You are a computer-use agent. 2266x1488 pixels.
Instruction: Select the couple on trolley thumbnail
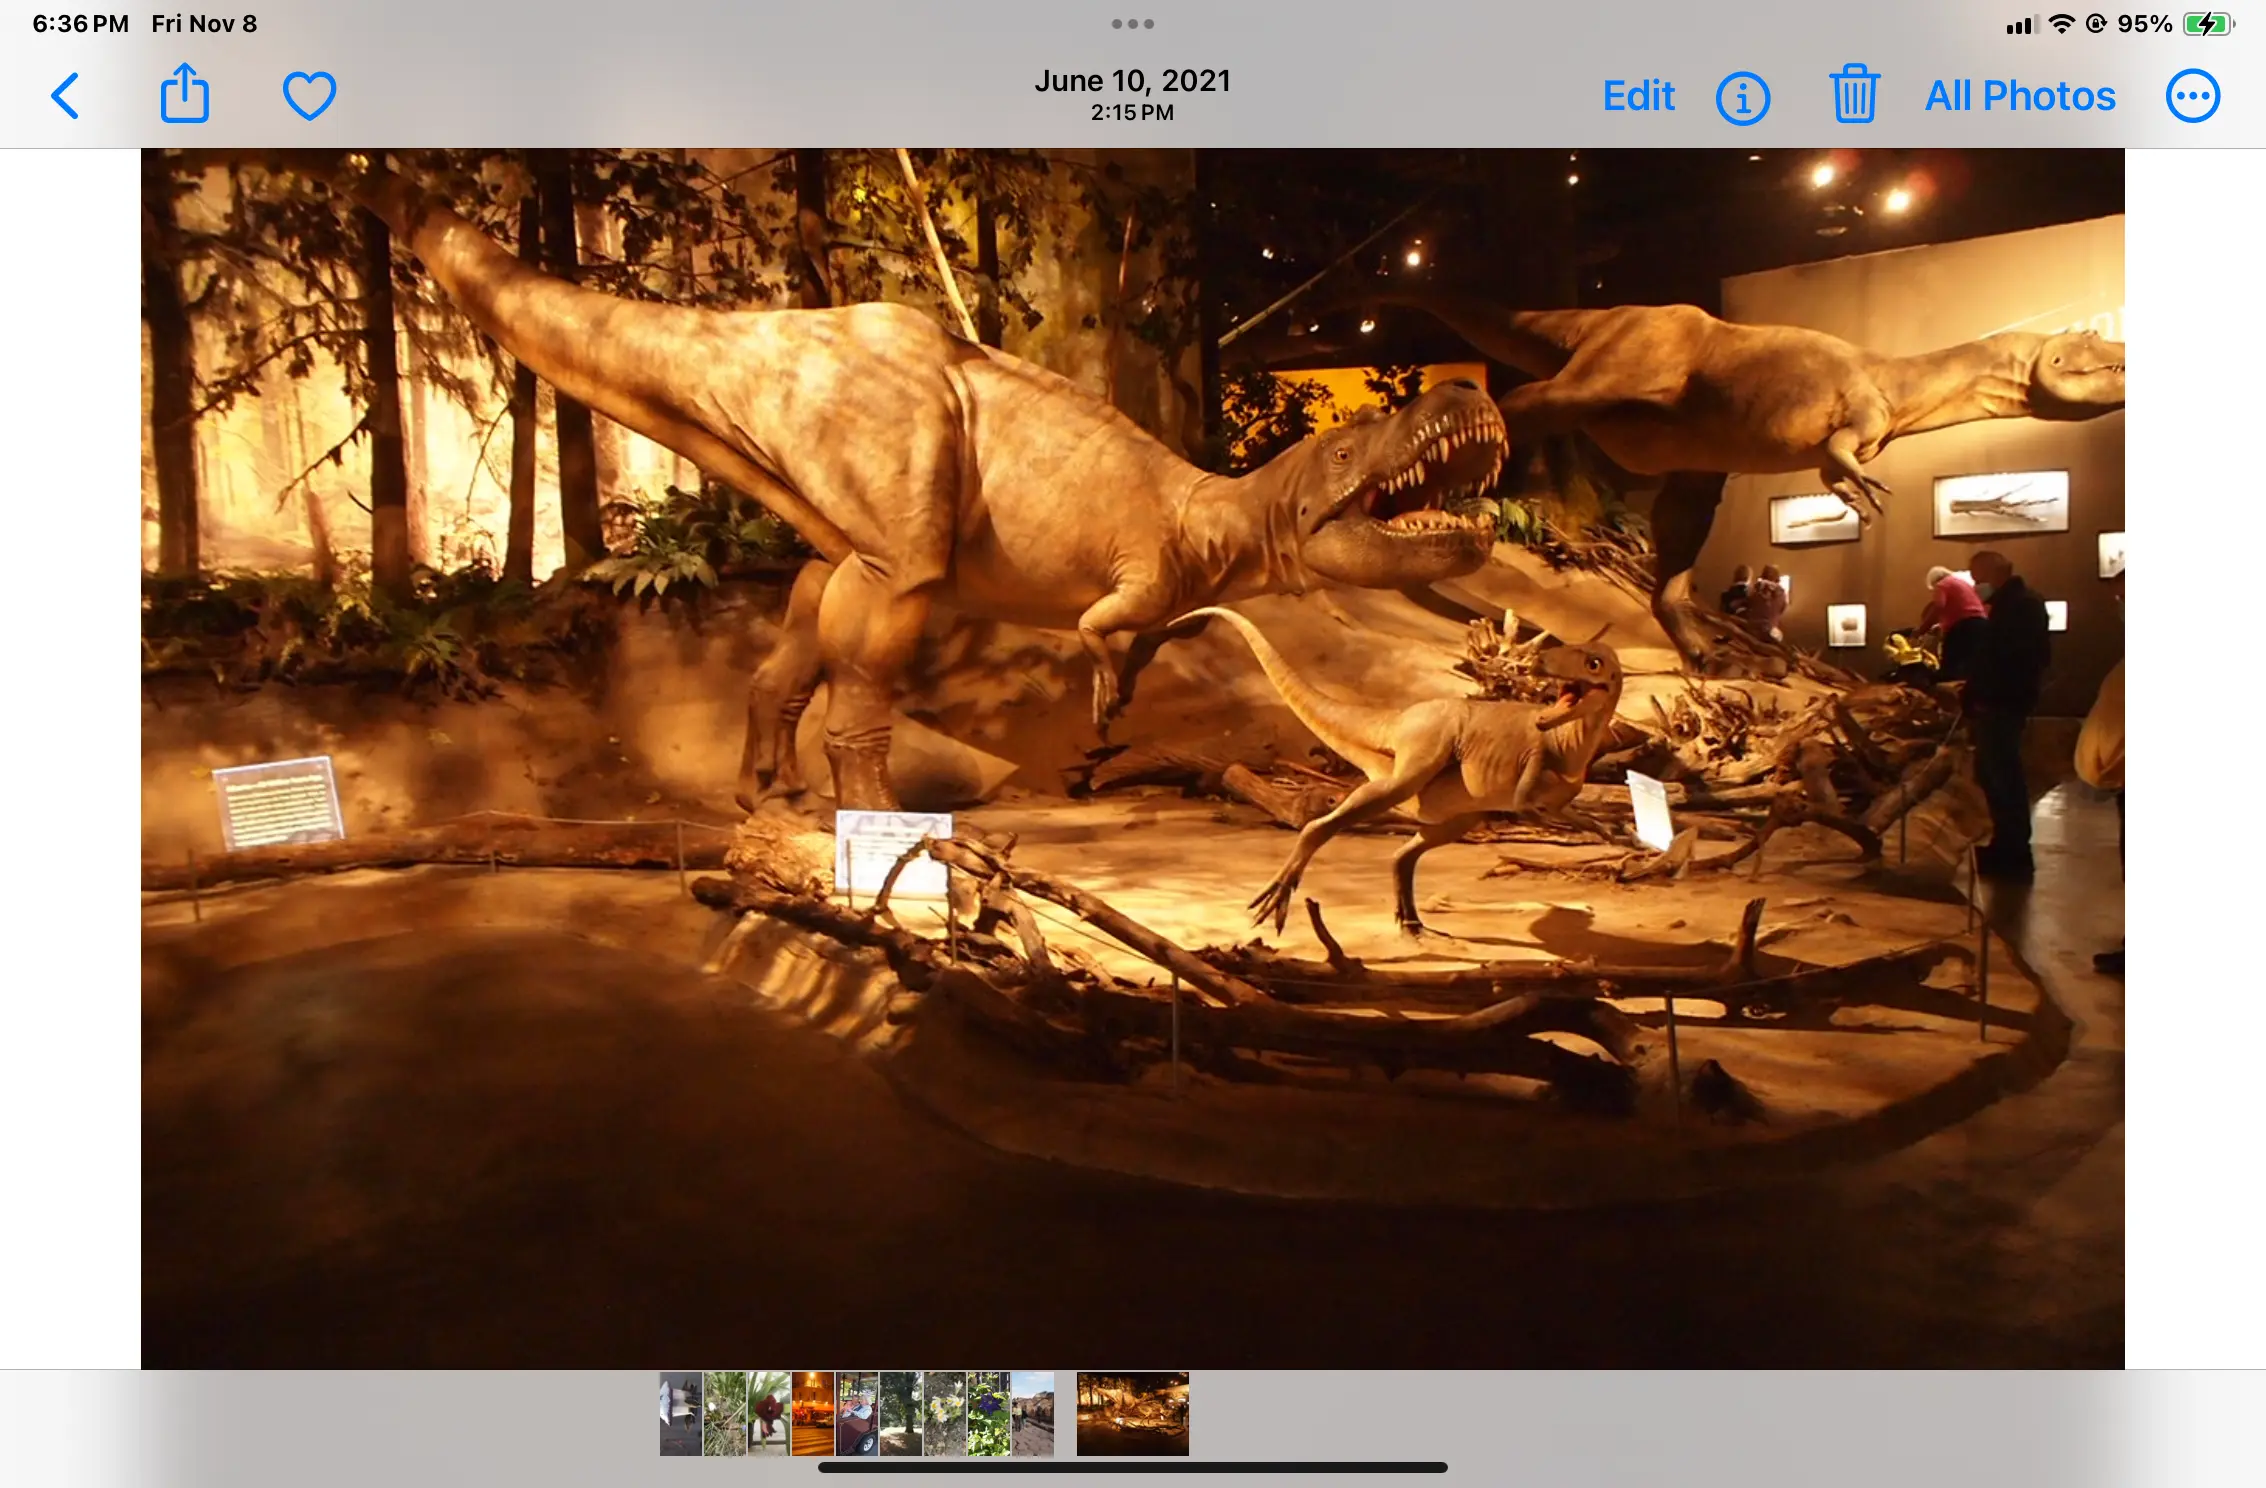(x=856, y=1413)
